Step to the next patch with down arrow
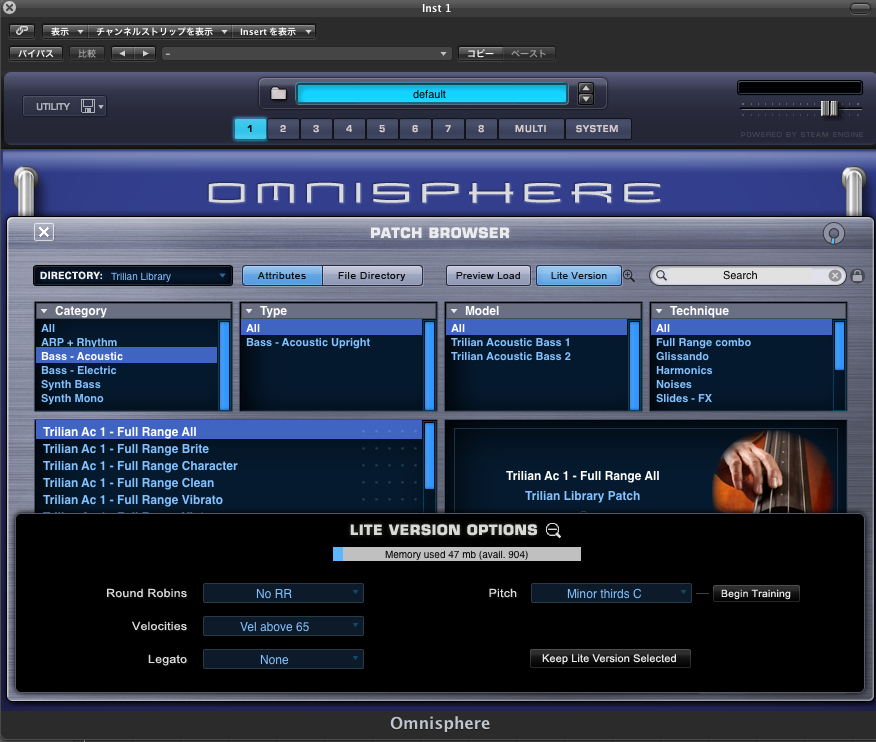This screenshot has width=876, height=742. tap(585, 99)
